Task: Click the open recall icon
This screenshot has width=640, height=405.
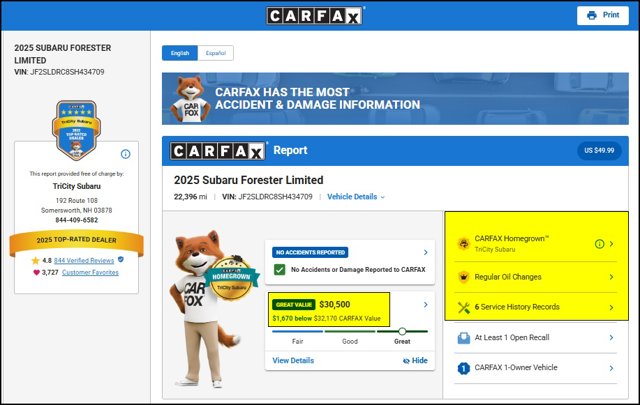Action: [x=464, y=338]
